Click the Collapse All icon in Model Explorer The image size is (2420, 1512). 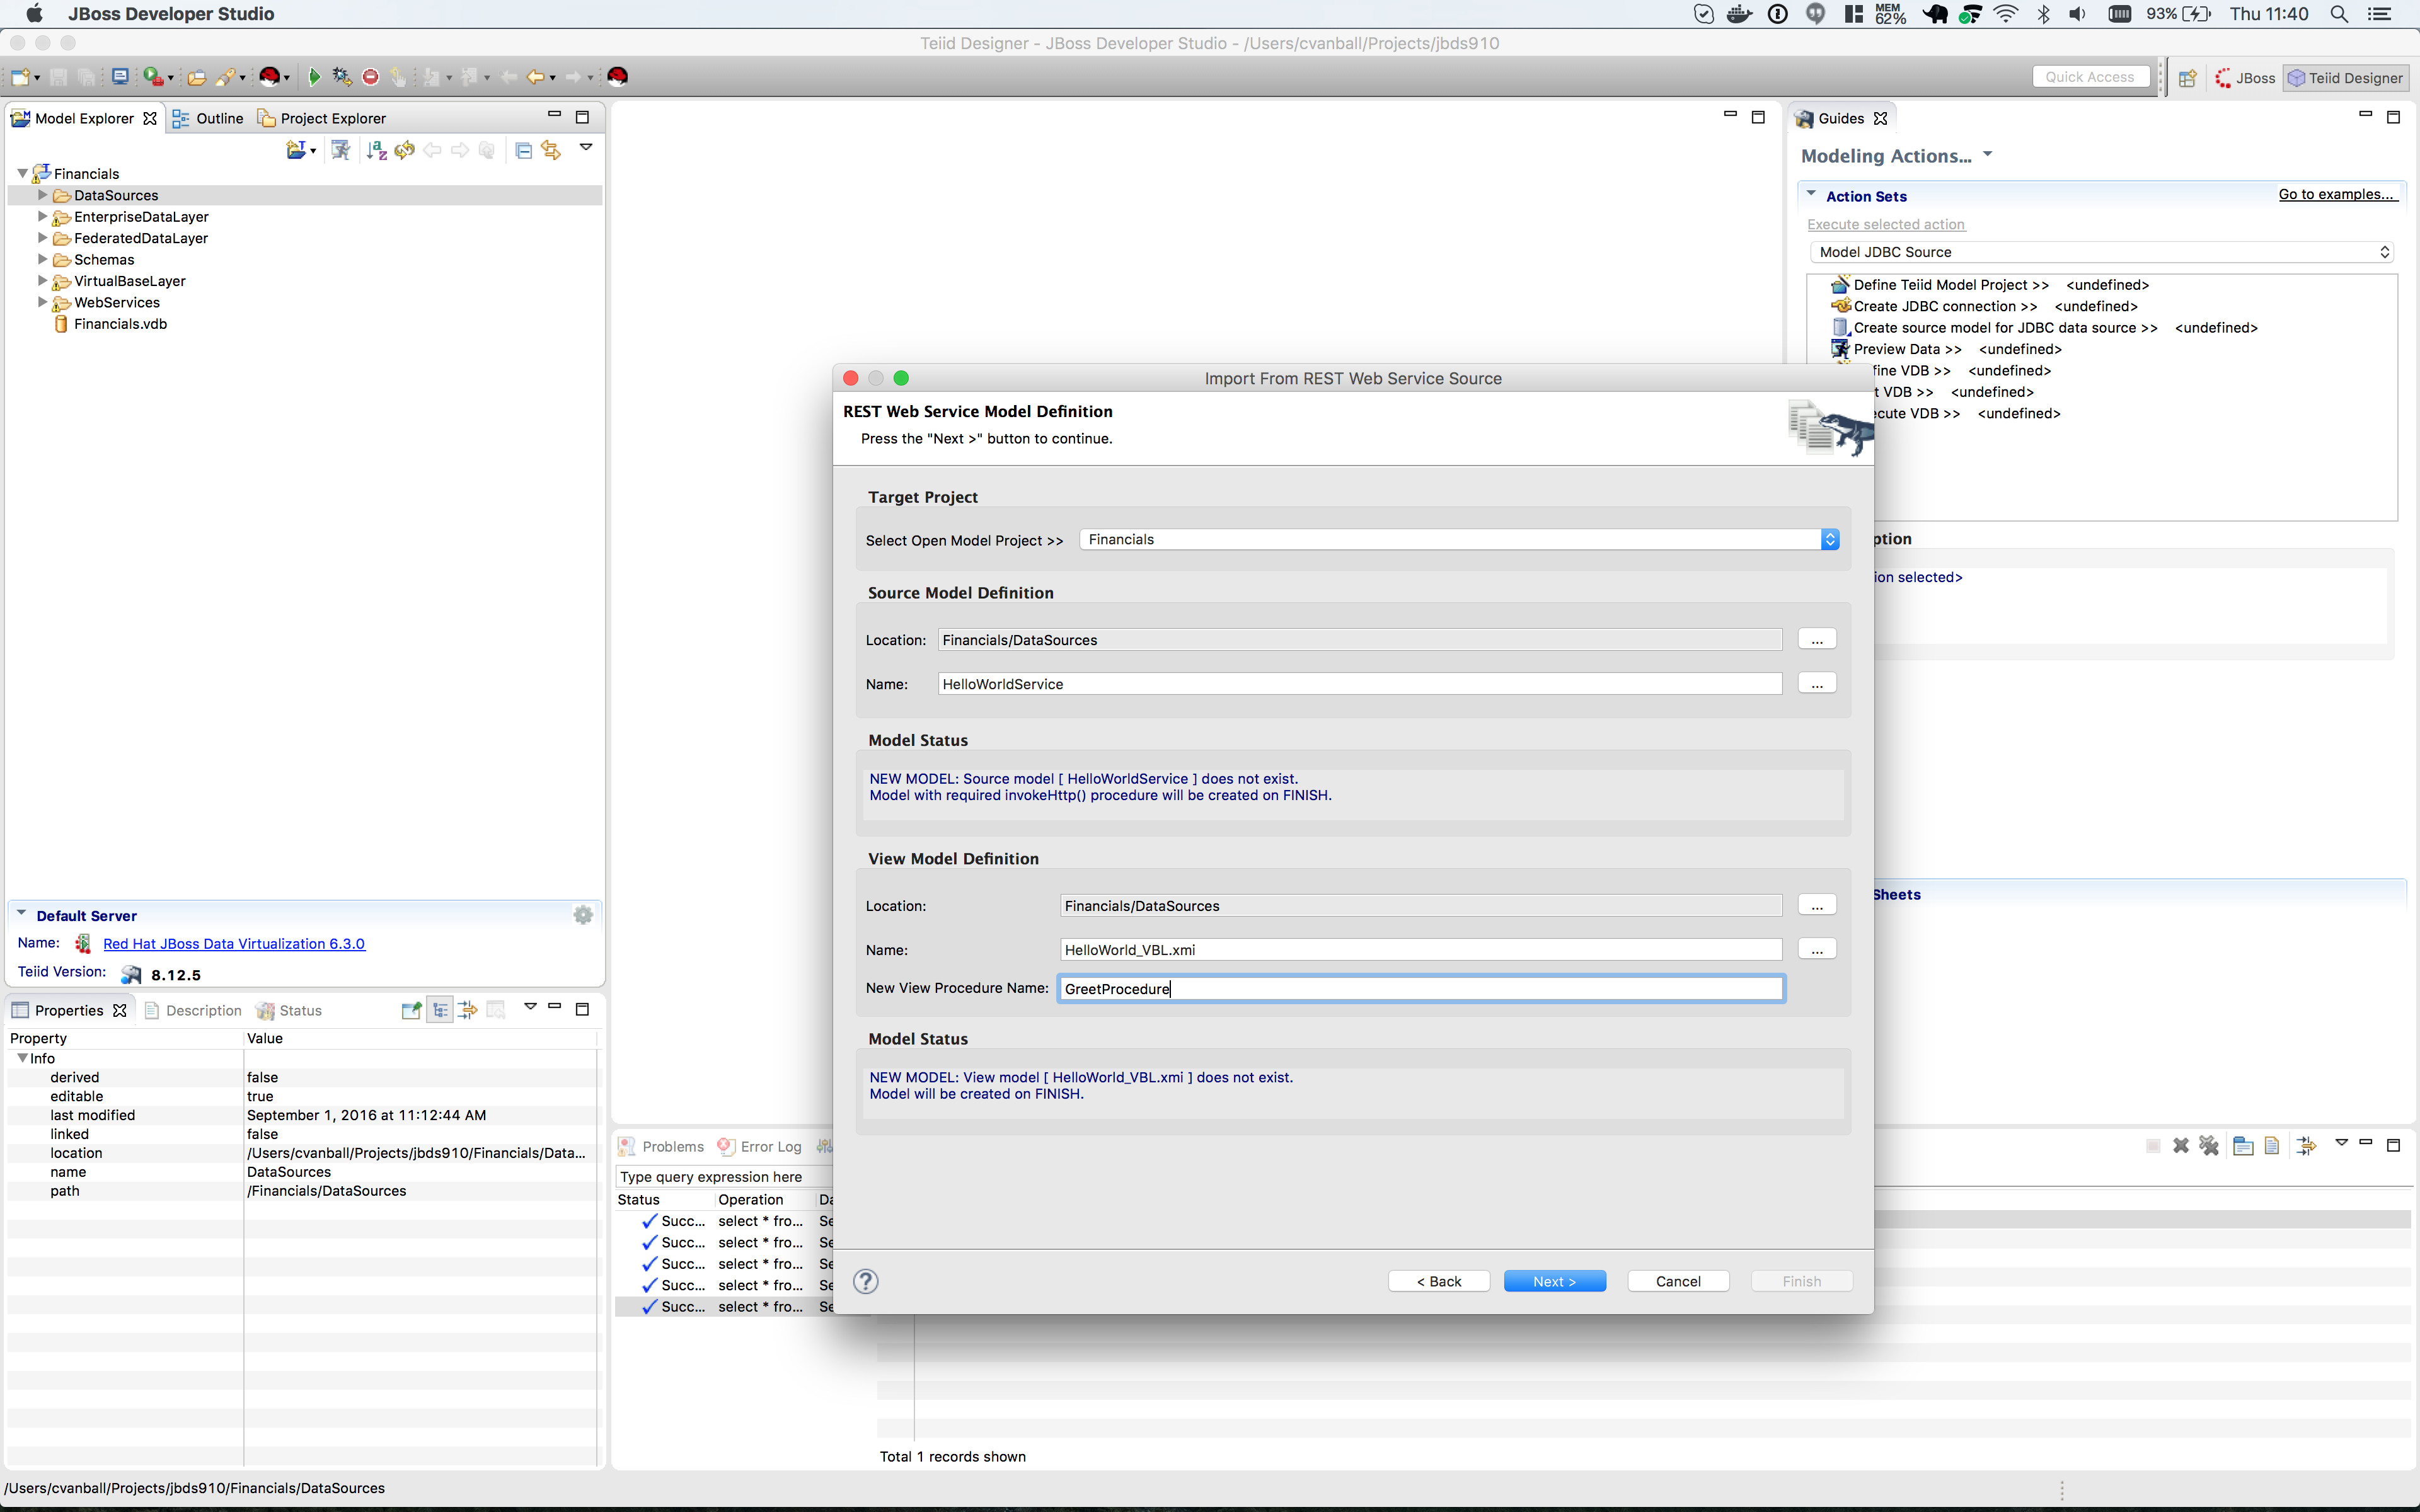[523, 150]
